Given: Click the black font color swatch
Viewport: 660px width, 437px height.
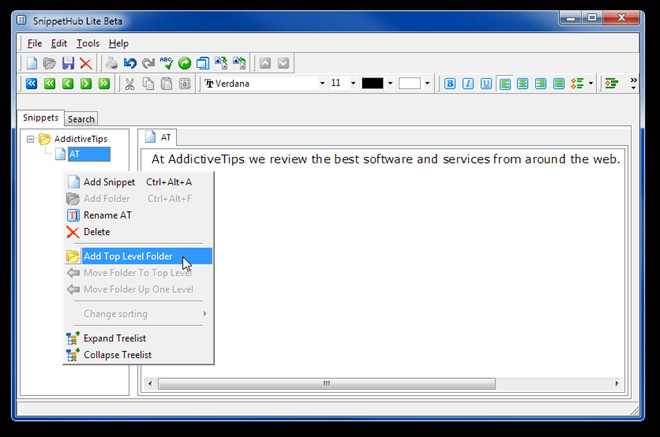Looking at the screenshot, I should [x=373, y=83].
